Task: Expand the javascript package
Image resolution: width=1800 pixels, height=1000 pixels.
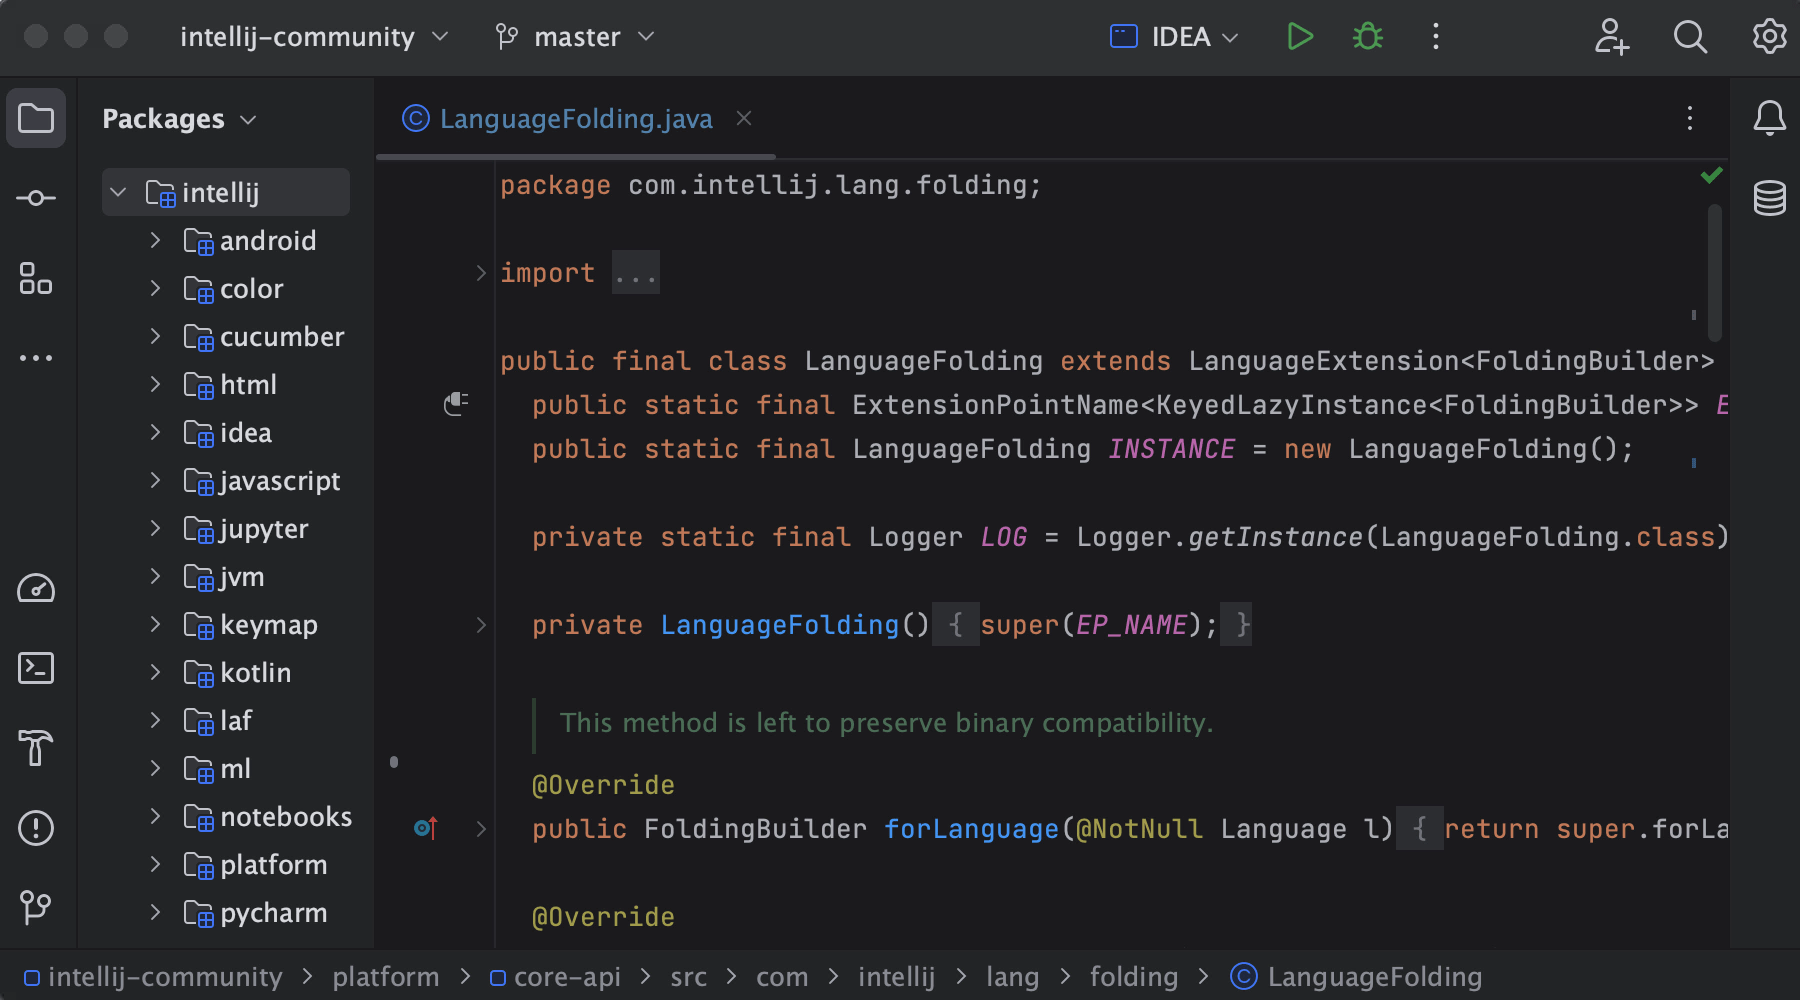Action: [x=155, y=480]
